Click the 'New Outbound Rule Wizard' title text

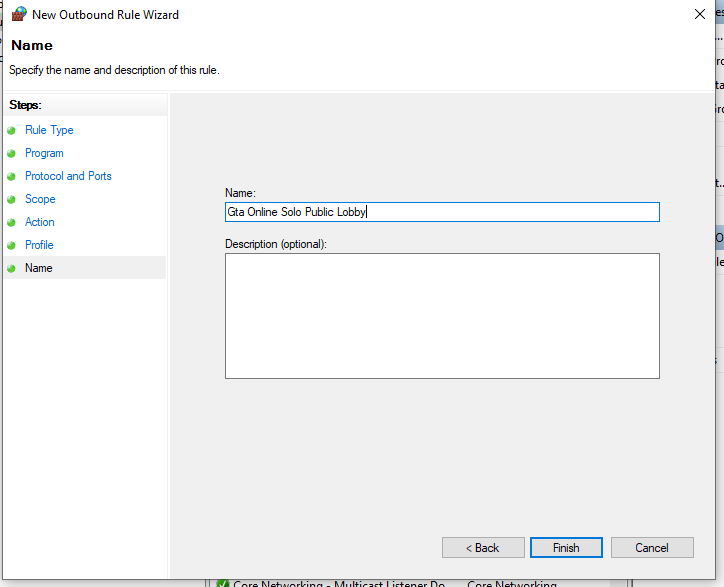105,15
